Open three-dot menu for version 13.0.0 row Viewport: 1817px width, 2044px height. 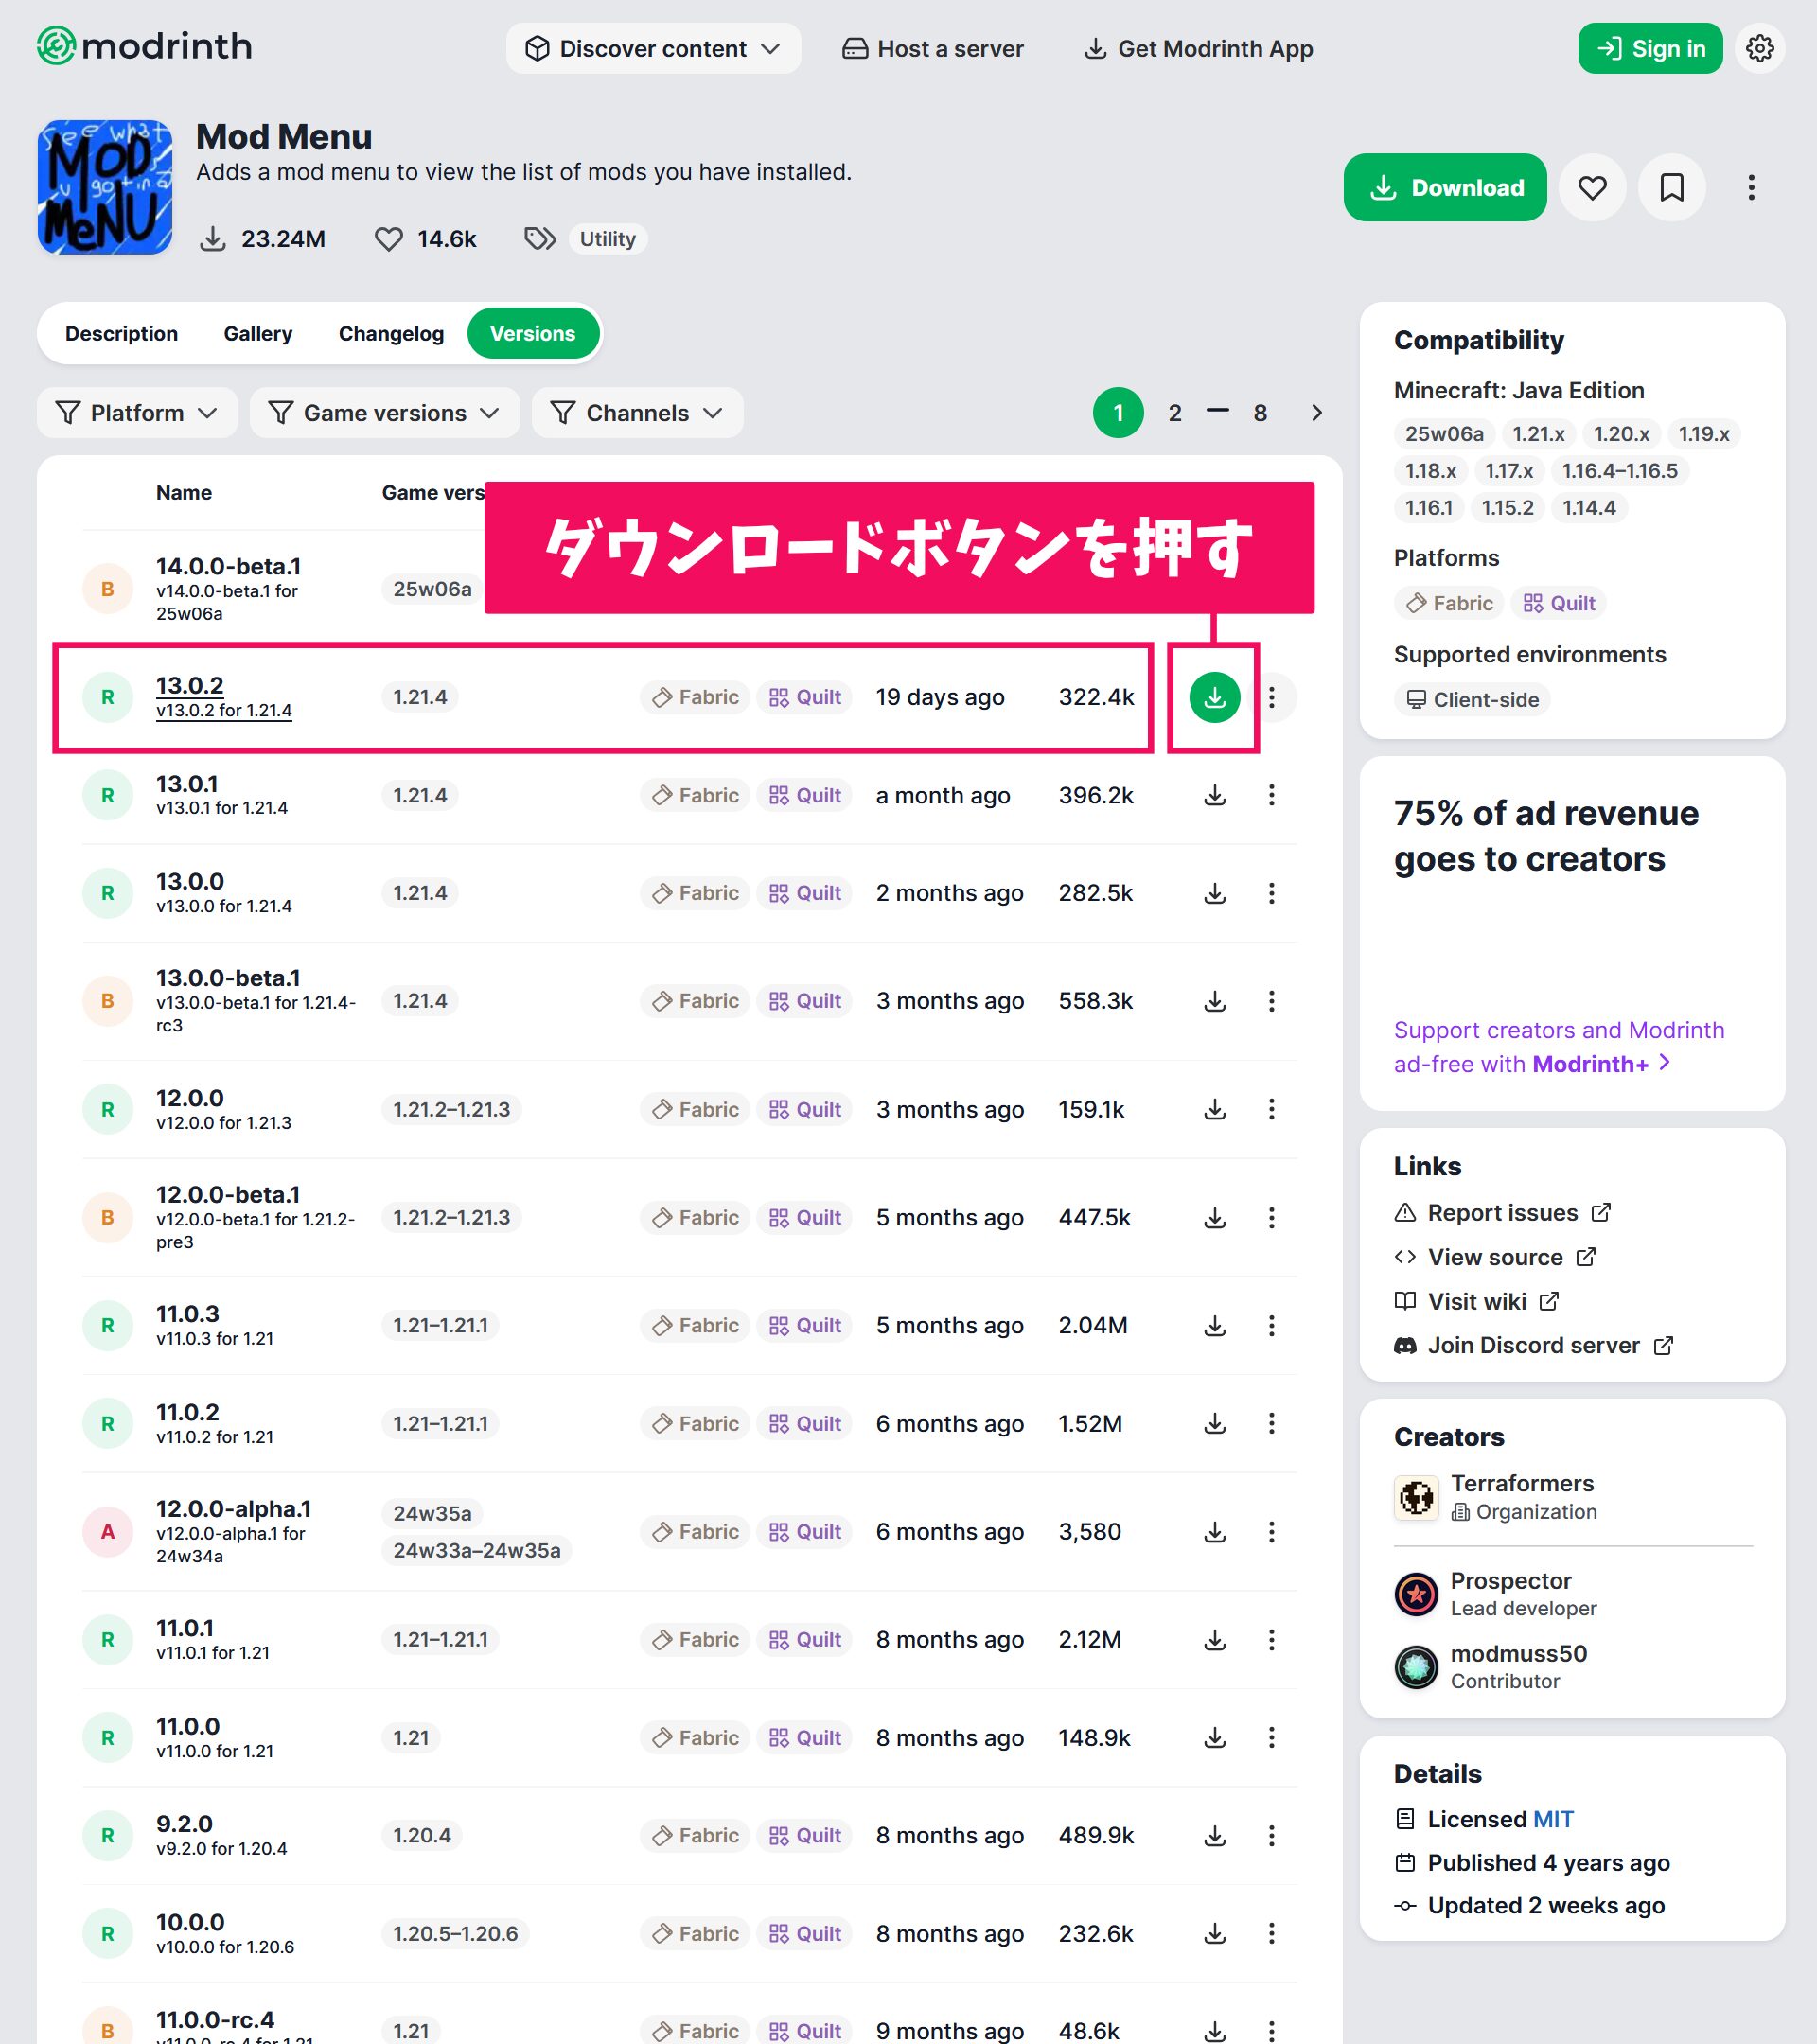(x=1271, y=893)
